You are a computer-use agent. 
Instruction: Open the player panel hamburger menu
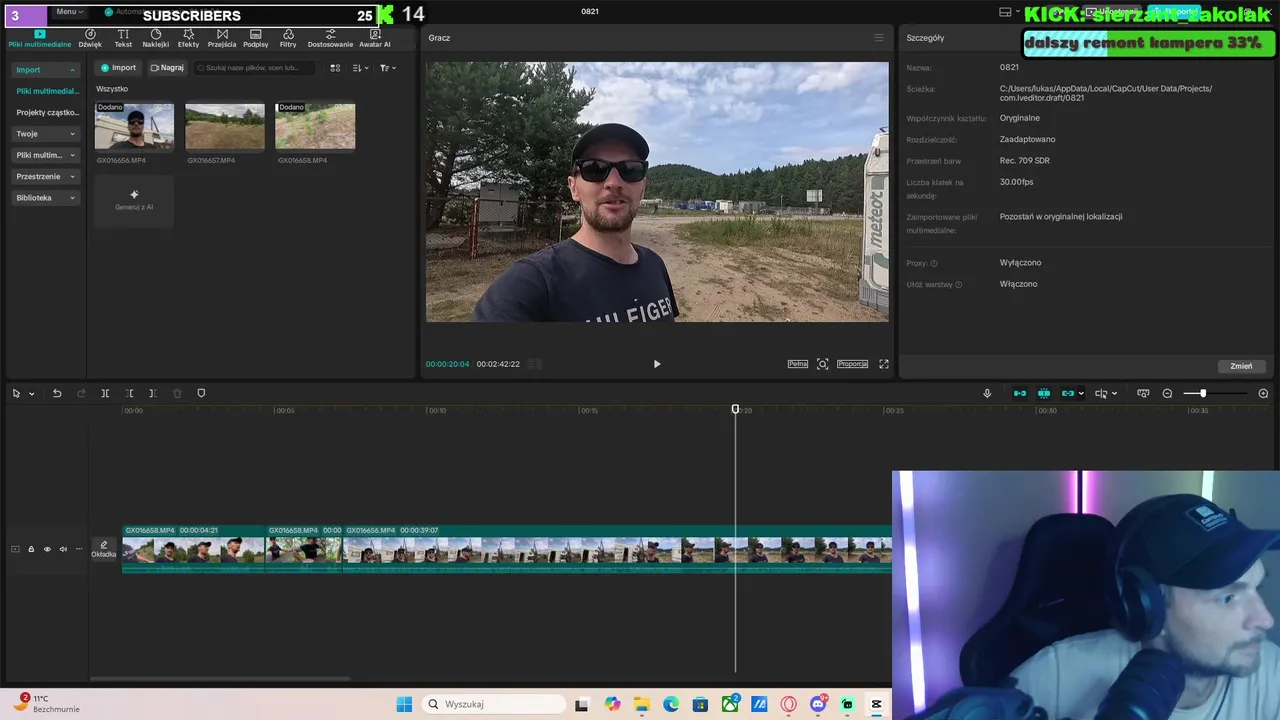[x=879, y=38]
